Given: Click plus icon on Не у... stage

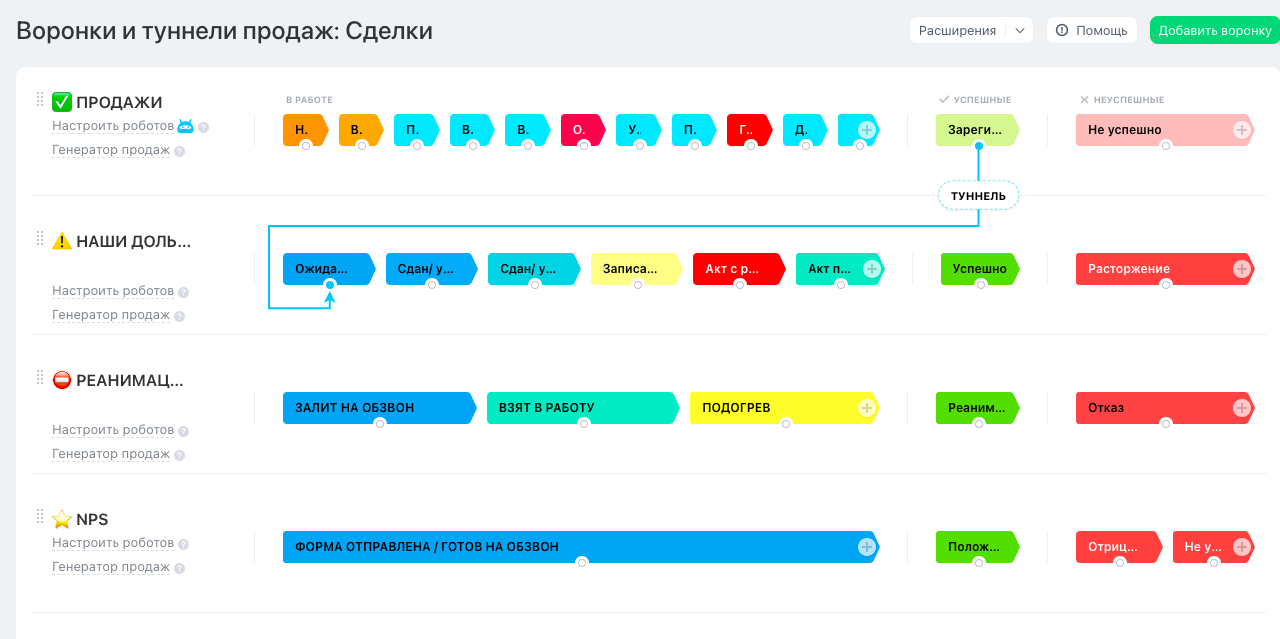Looking at the screenshot, I should [x=1242, y=547].
